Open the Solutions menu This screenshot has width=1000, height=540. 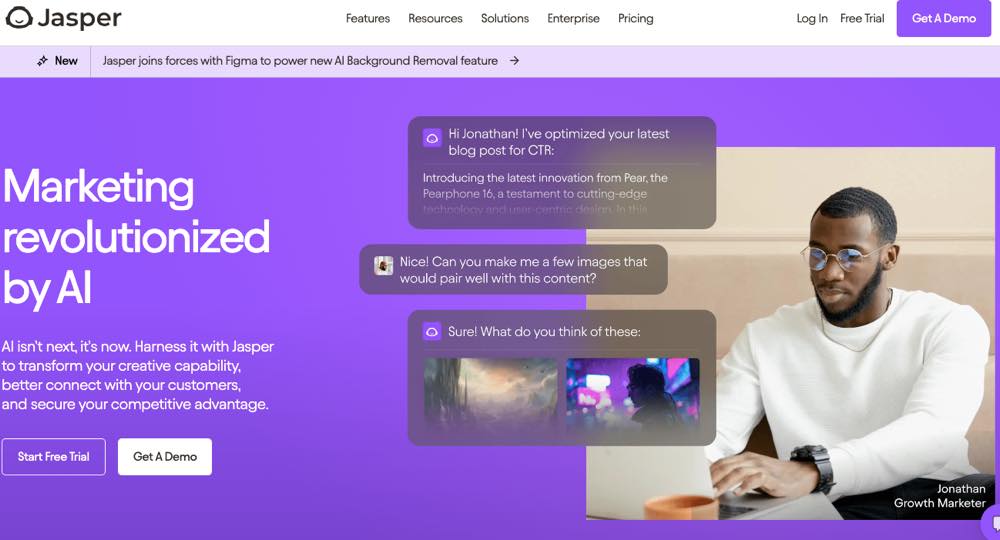(504, 18)
